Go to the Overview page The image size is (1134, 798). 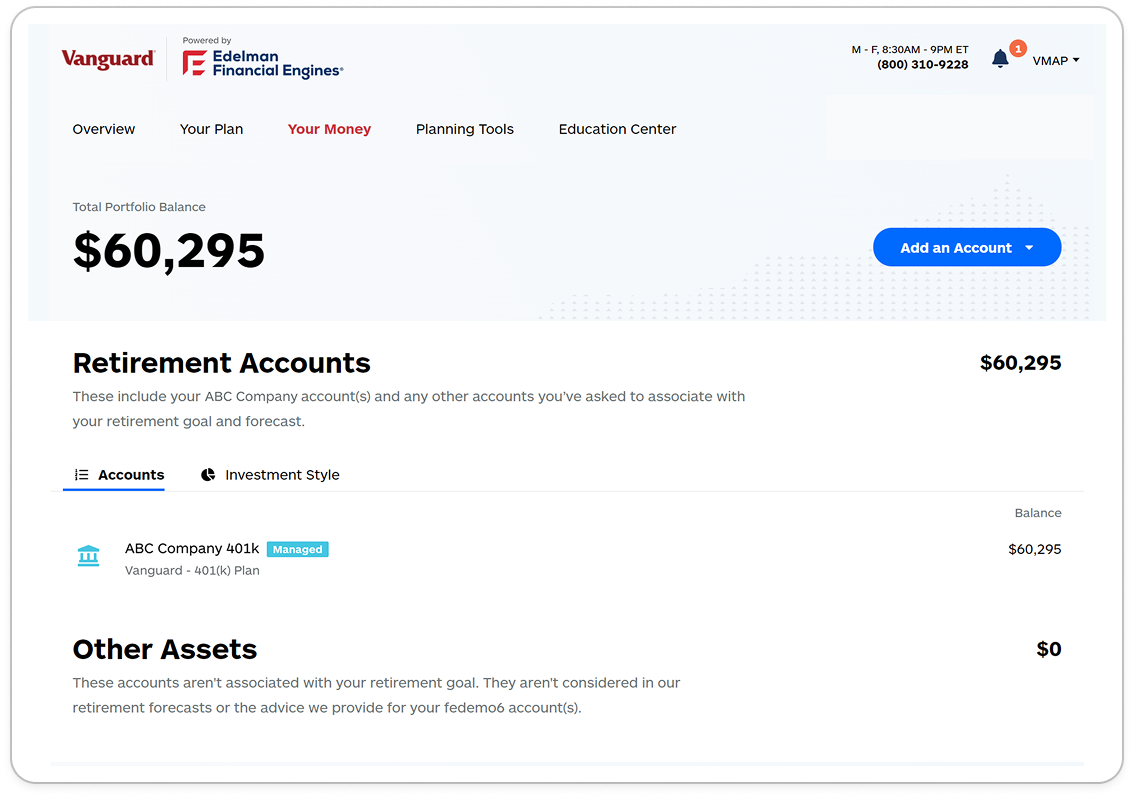coord(104,129)
